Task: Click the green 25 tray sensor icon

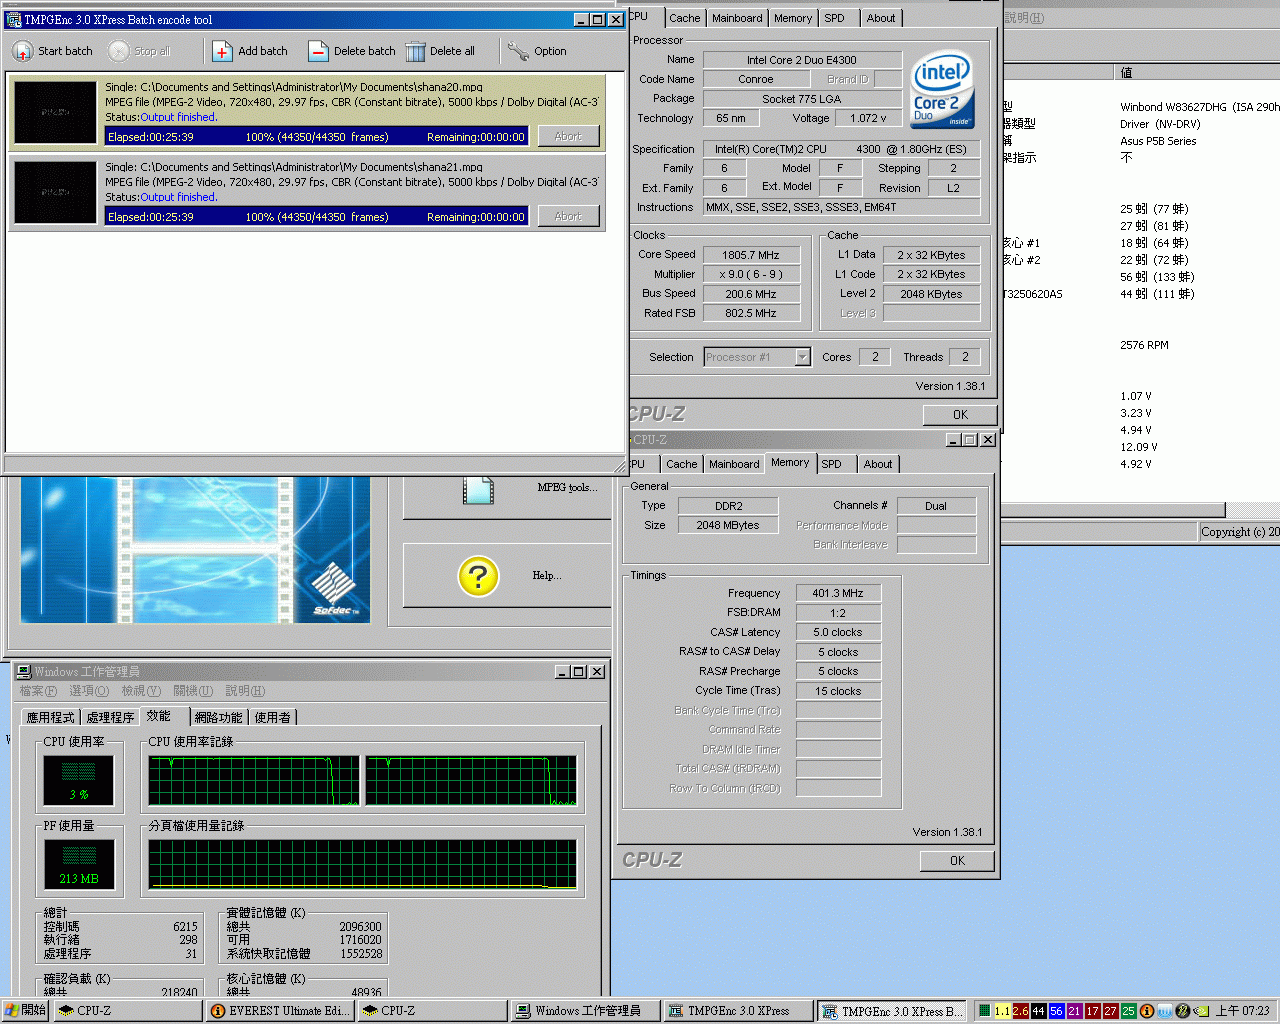Action: [1128, 1011]
